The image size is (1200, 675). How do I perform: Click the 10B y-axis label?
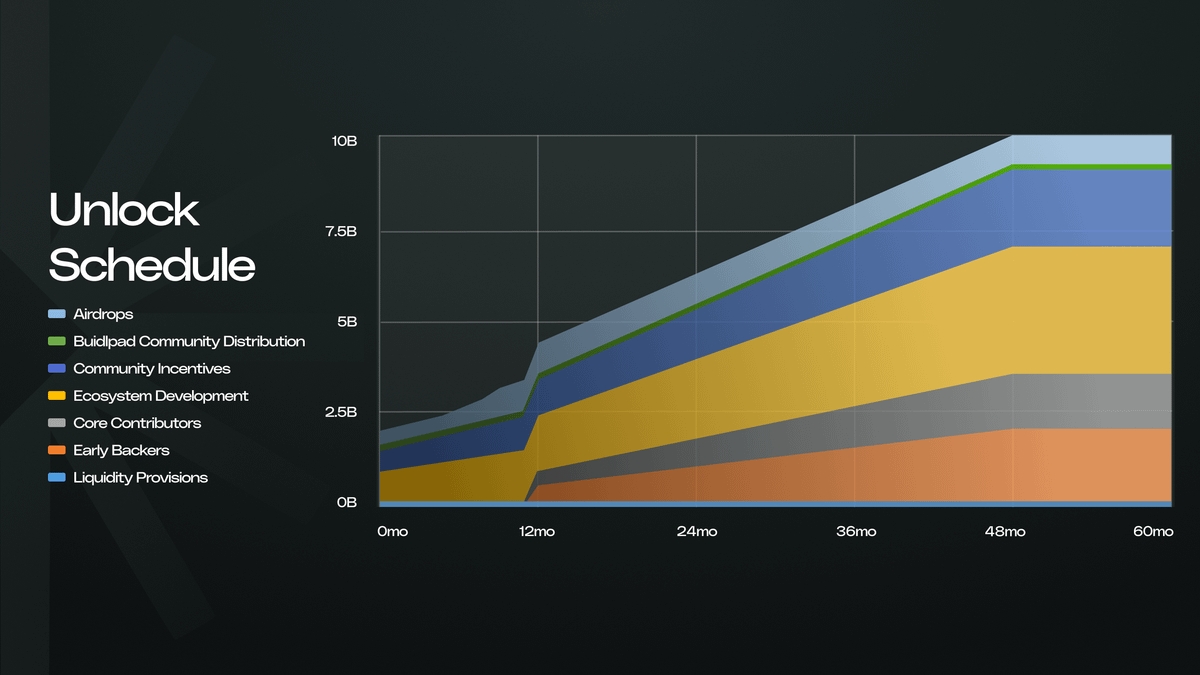[344, 141]
